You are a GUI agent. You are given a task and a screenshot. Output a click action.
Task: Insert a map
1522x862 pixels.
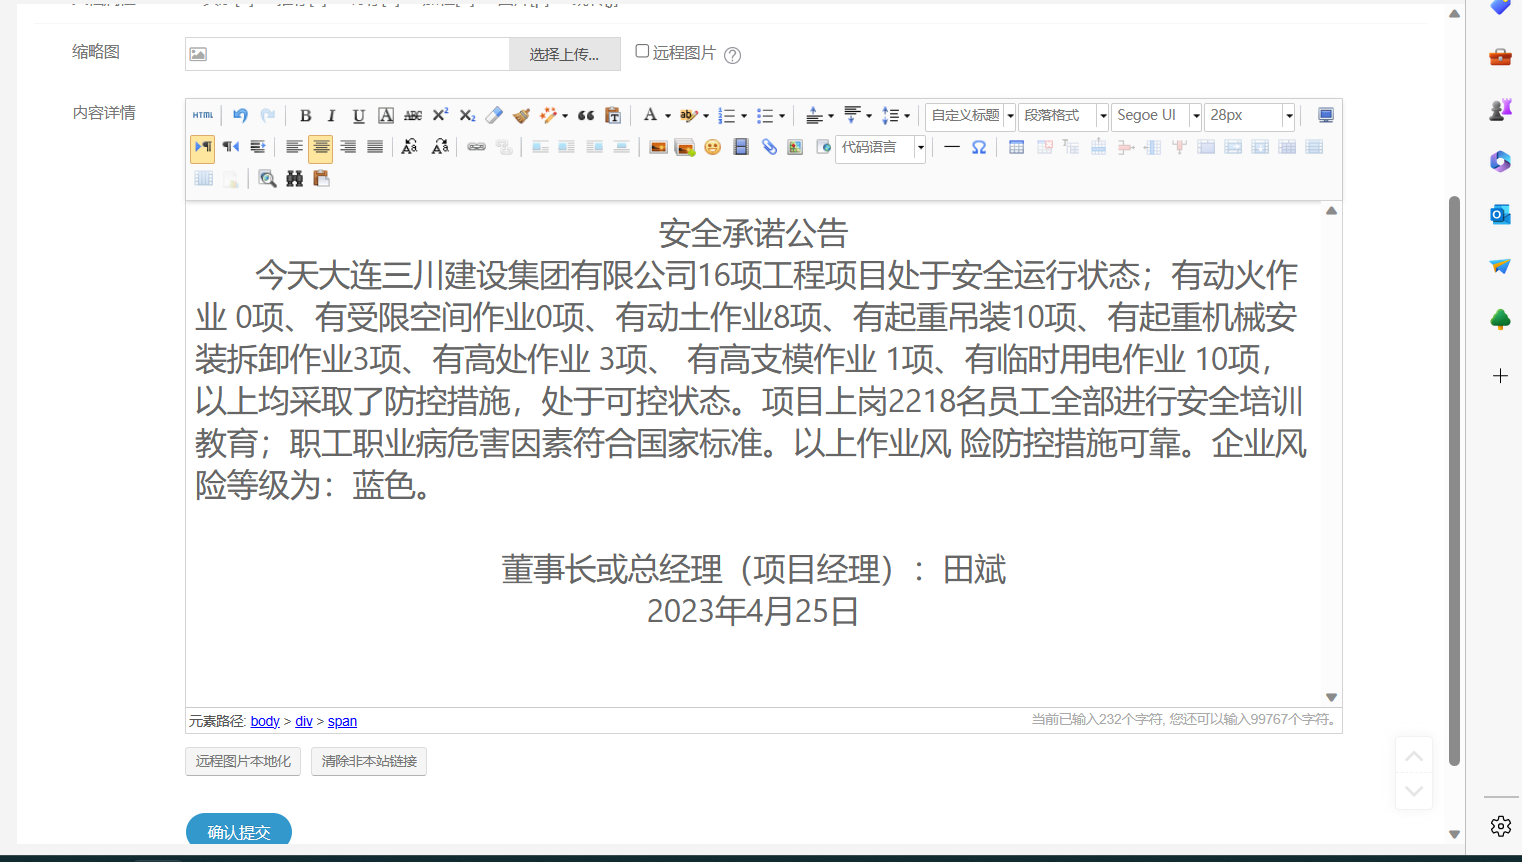(x=796, y=148)
